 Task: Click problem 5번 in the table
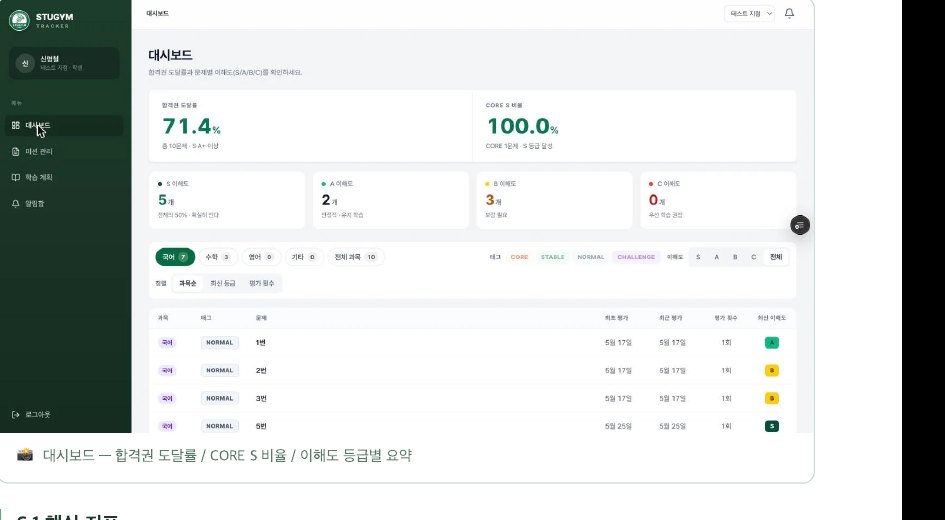tap(260, 426)
